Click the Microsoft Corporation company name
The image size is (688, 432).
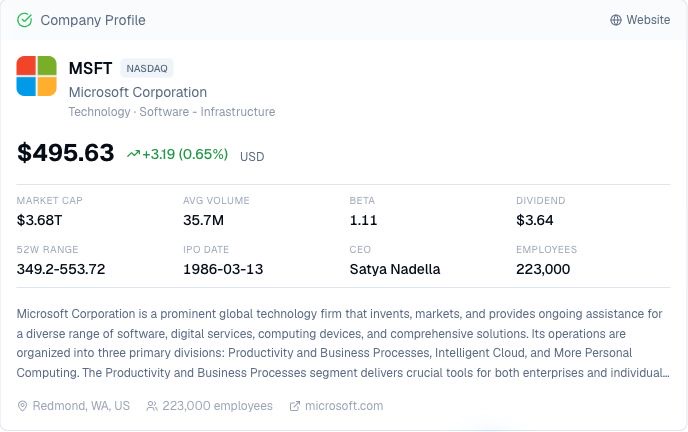coord(138,92)
